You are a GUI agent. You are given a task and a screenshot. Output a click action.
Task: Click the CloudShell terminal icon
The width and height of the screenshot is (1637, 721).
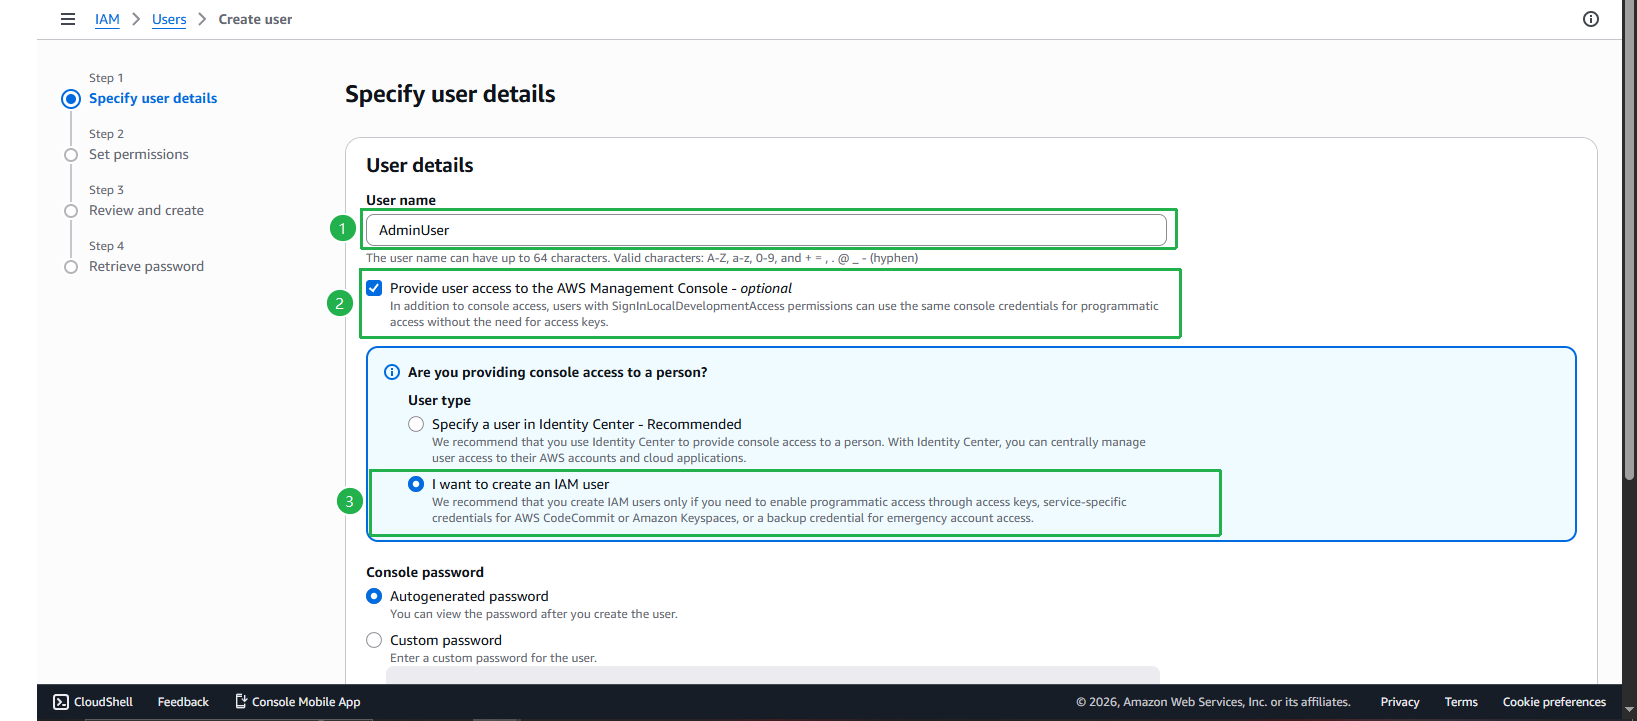61,702
